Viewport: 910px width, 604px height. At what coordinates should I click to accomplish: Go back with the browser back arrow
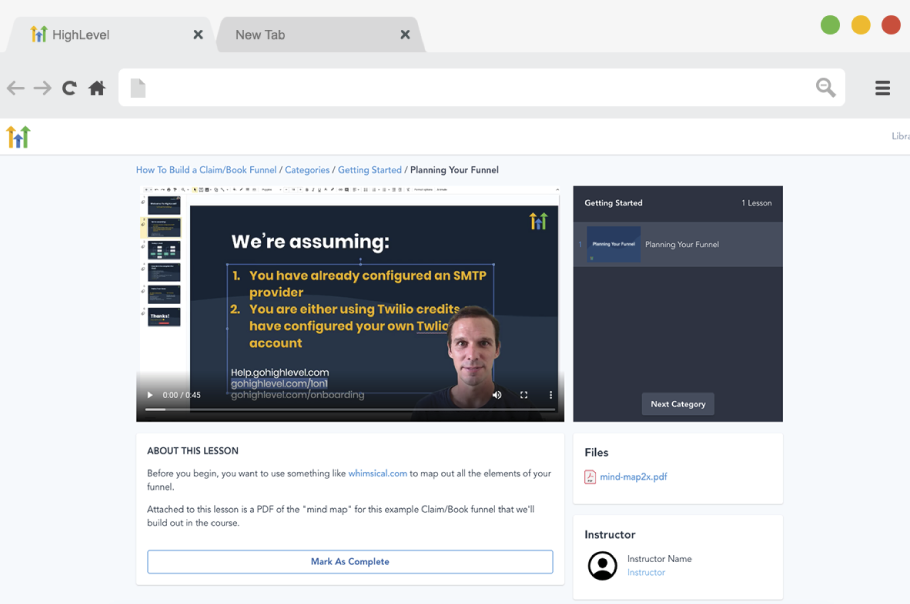click(x=16, y=88)
